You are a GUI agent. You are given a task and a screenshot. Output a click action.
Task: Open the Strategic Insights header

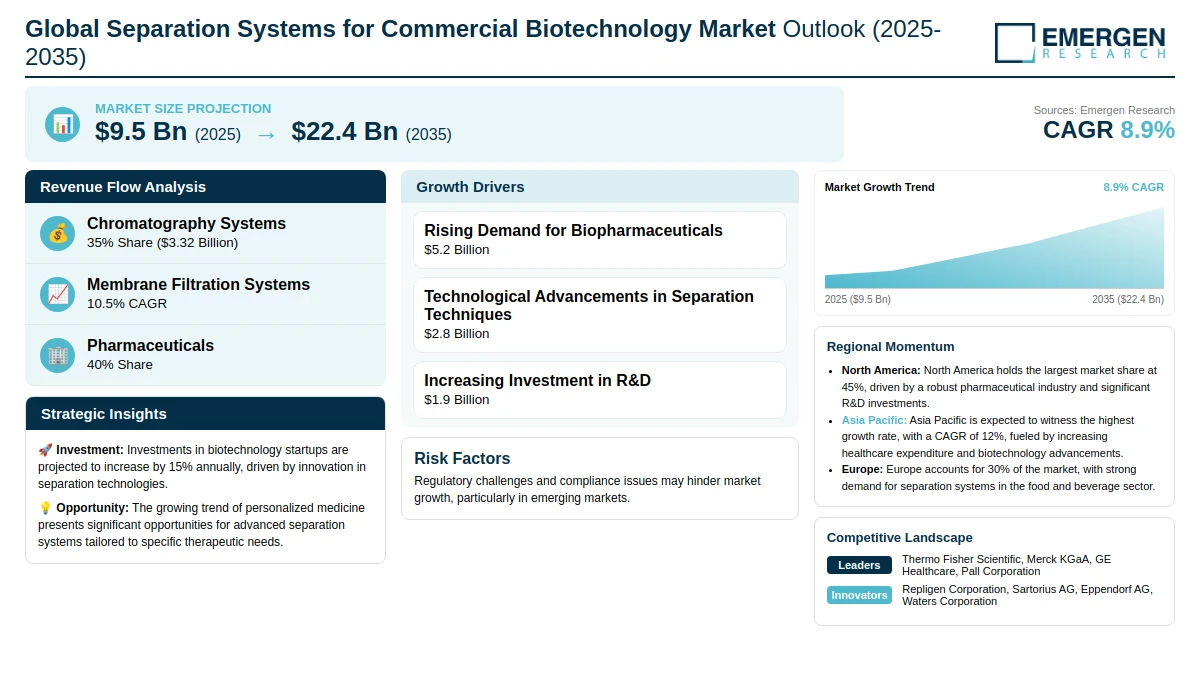[205, 414]
